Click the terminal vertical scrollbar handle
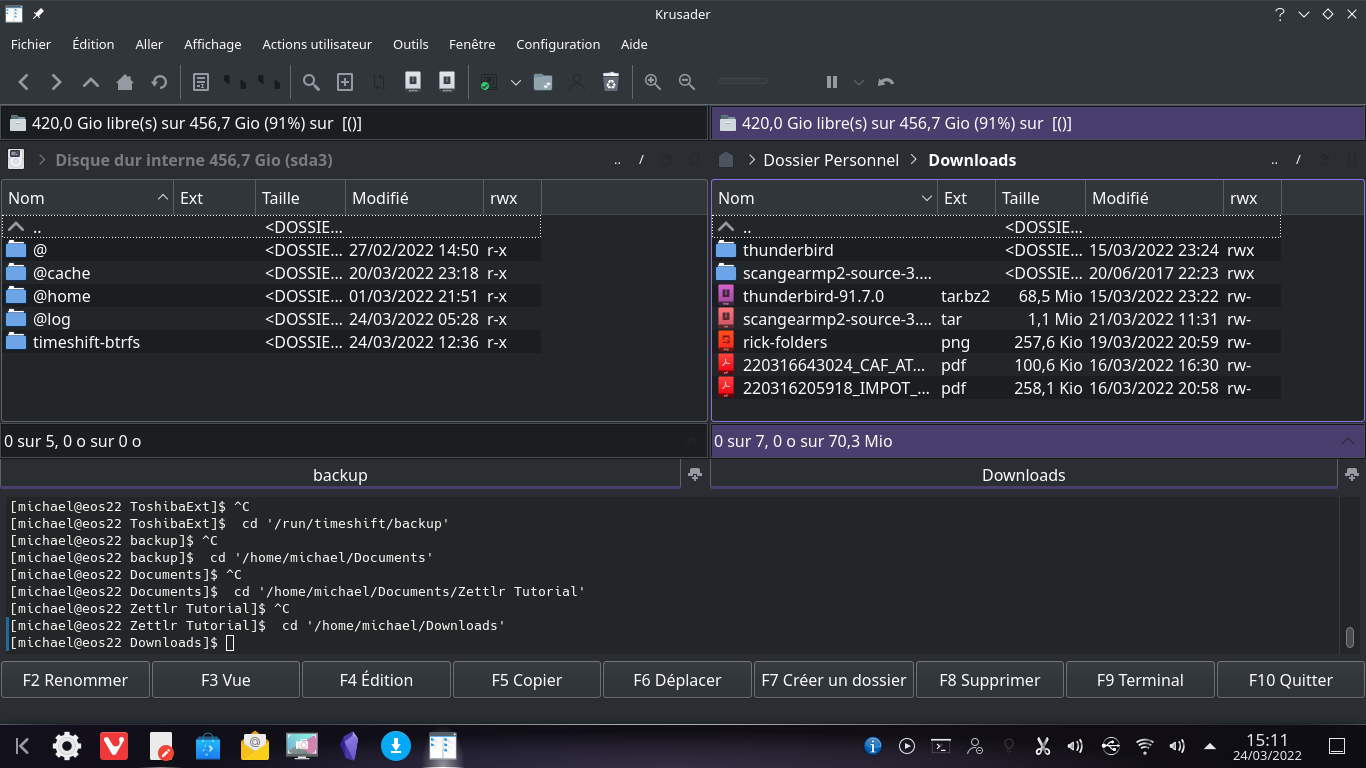Image resolution: width=1366 pixels, height=768 pixels. click(x=1349, y=637)
